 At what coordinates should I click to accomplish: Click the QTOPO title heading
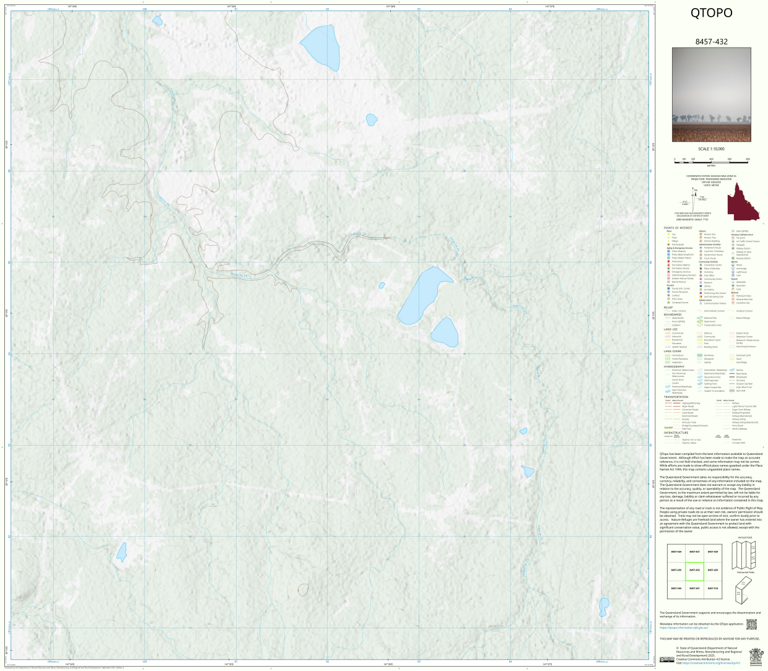711,13
